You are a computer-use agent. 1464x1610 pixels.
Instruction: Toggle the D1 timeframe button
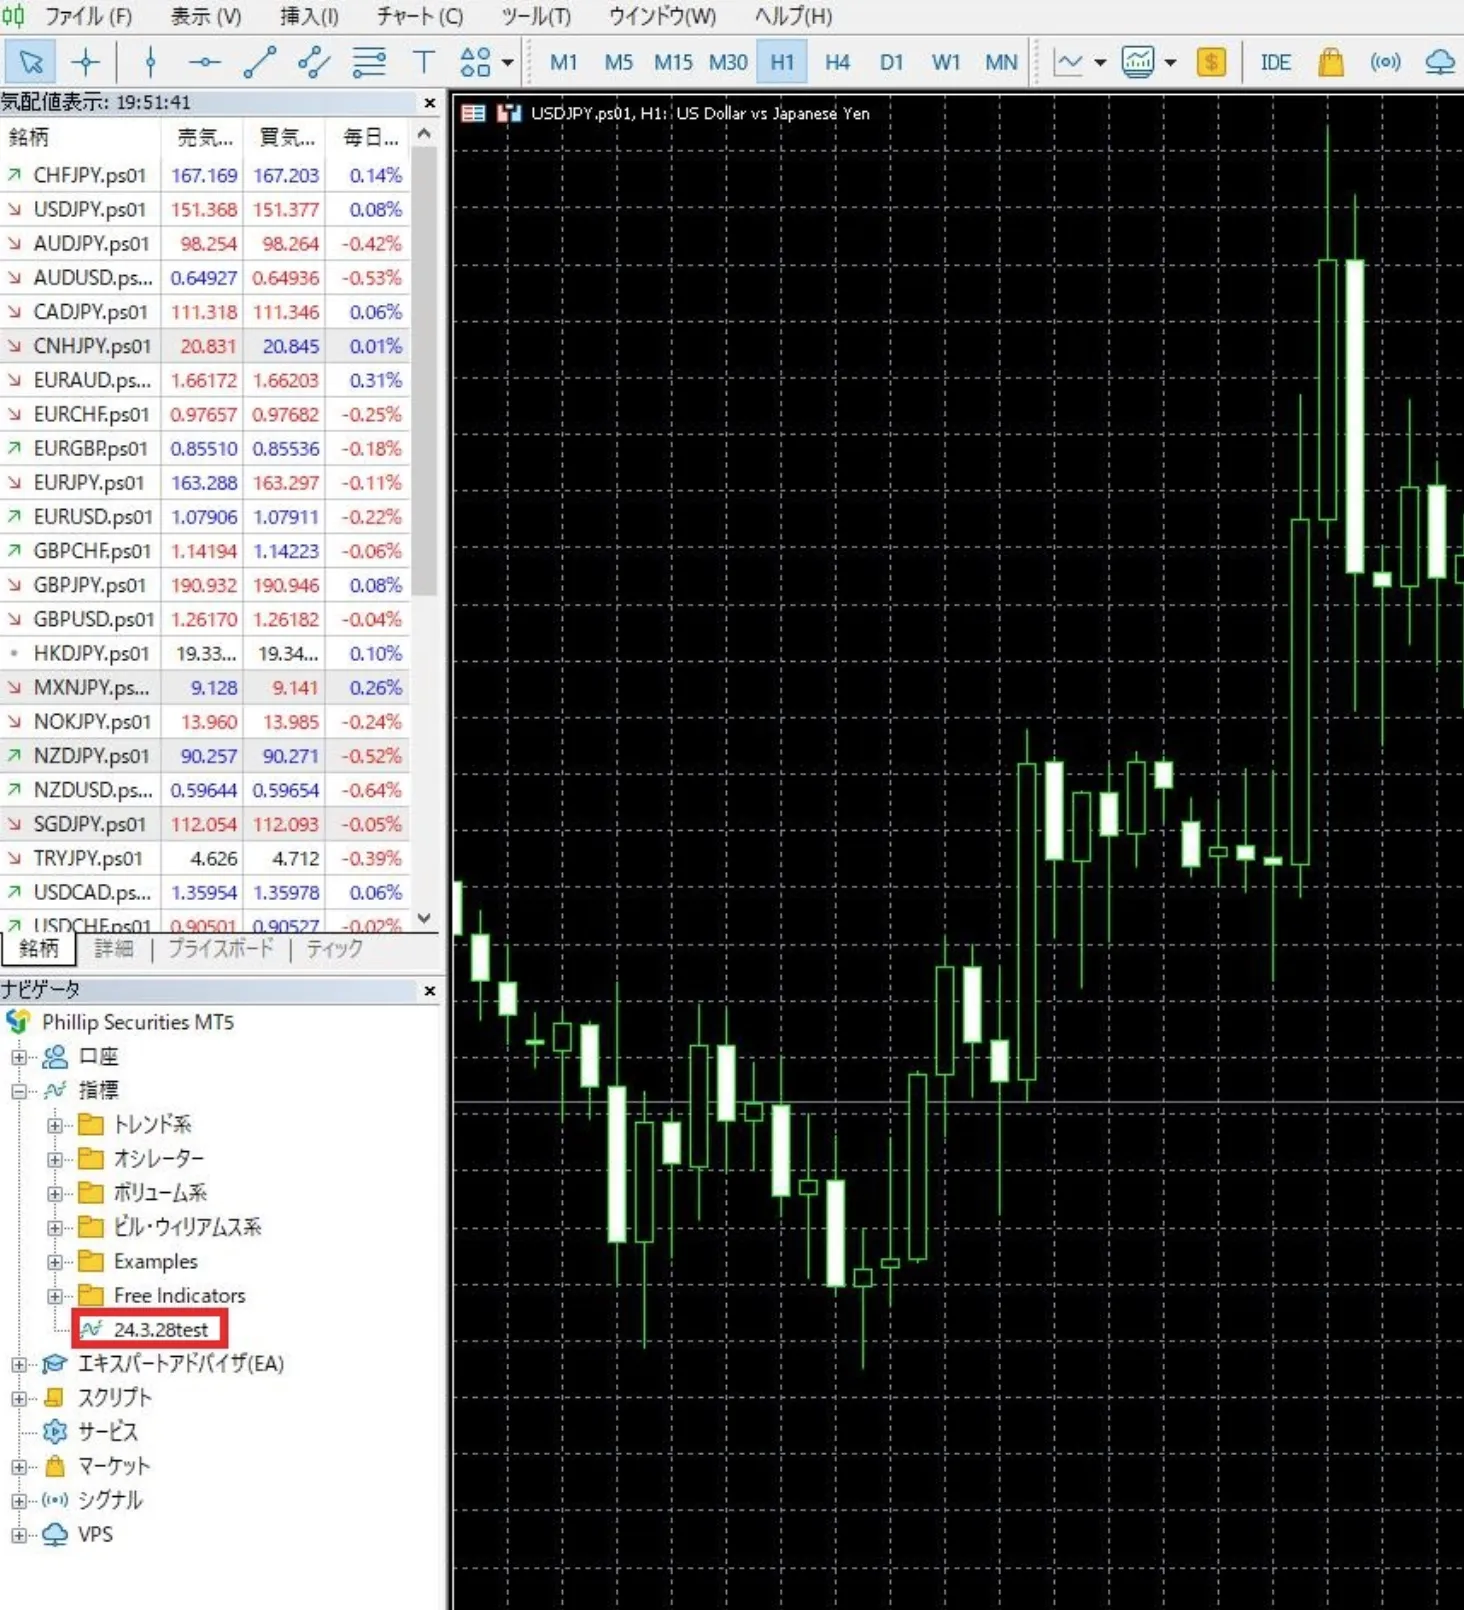pyautogui.click(x=891, y=62)
